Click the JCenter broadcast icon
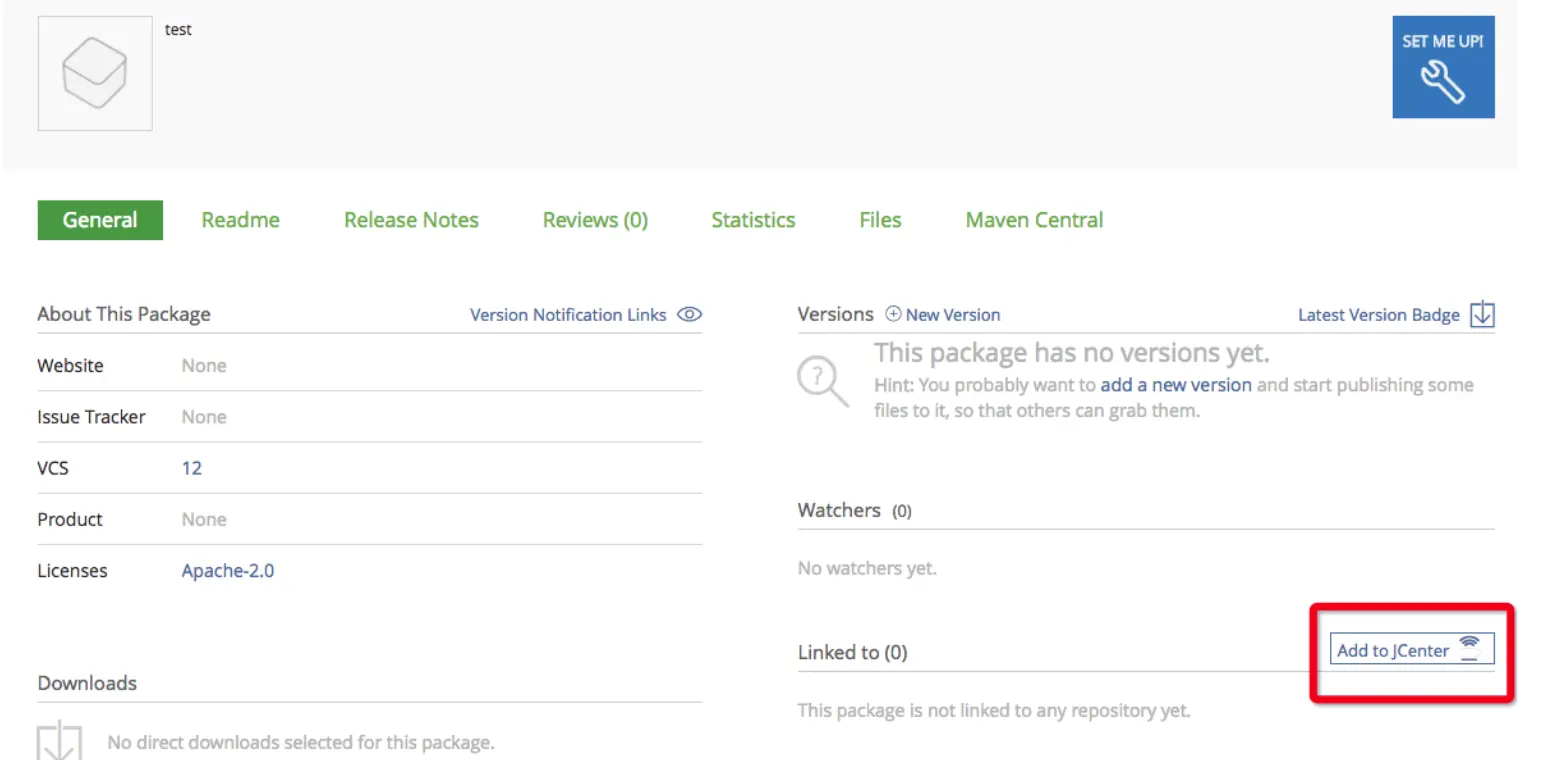The height and width of the screenshot is (760, 1555). (1468, 648)
